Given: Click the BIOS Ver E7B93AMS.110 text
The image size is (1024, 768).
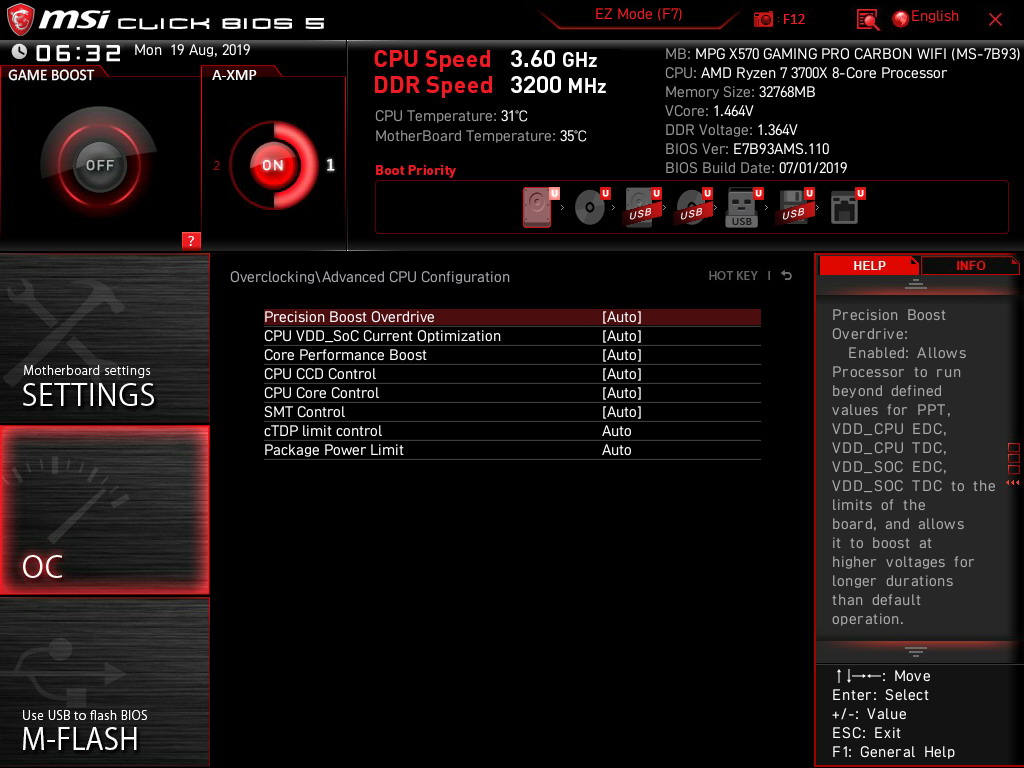Looking at the screenshot, I should 747,149.
